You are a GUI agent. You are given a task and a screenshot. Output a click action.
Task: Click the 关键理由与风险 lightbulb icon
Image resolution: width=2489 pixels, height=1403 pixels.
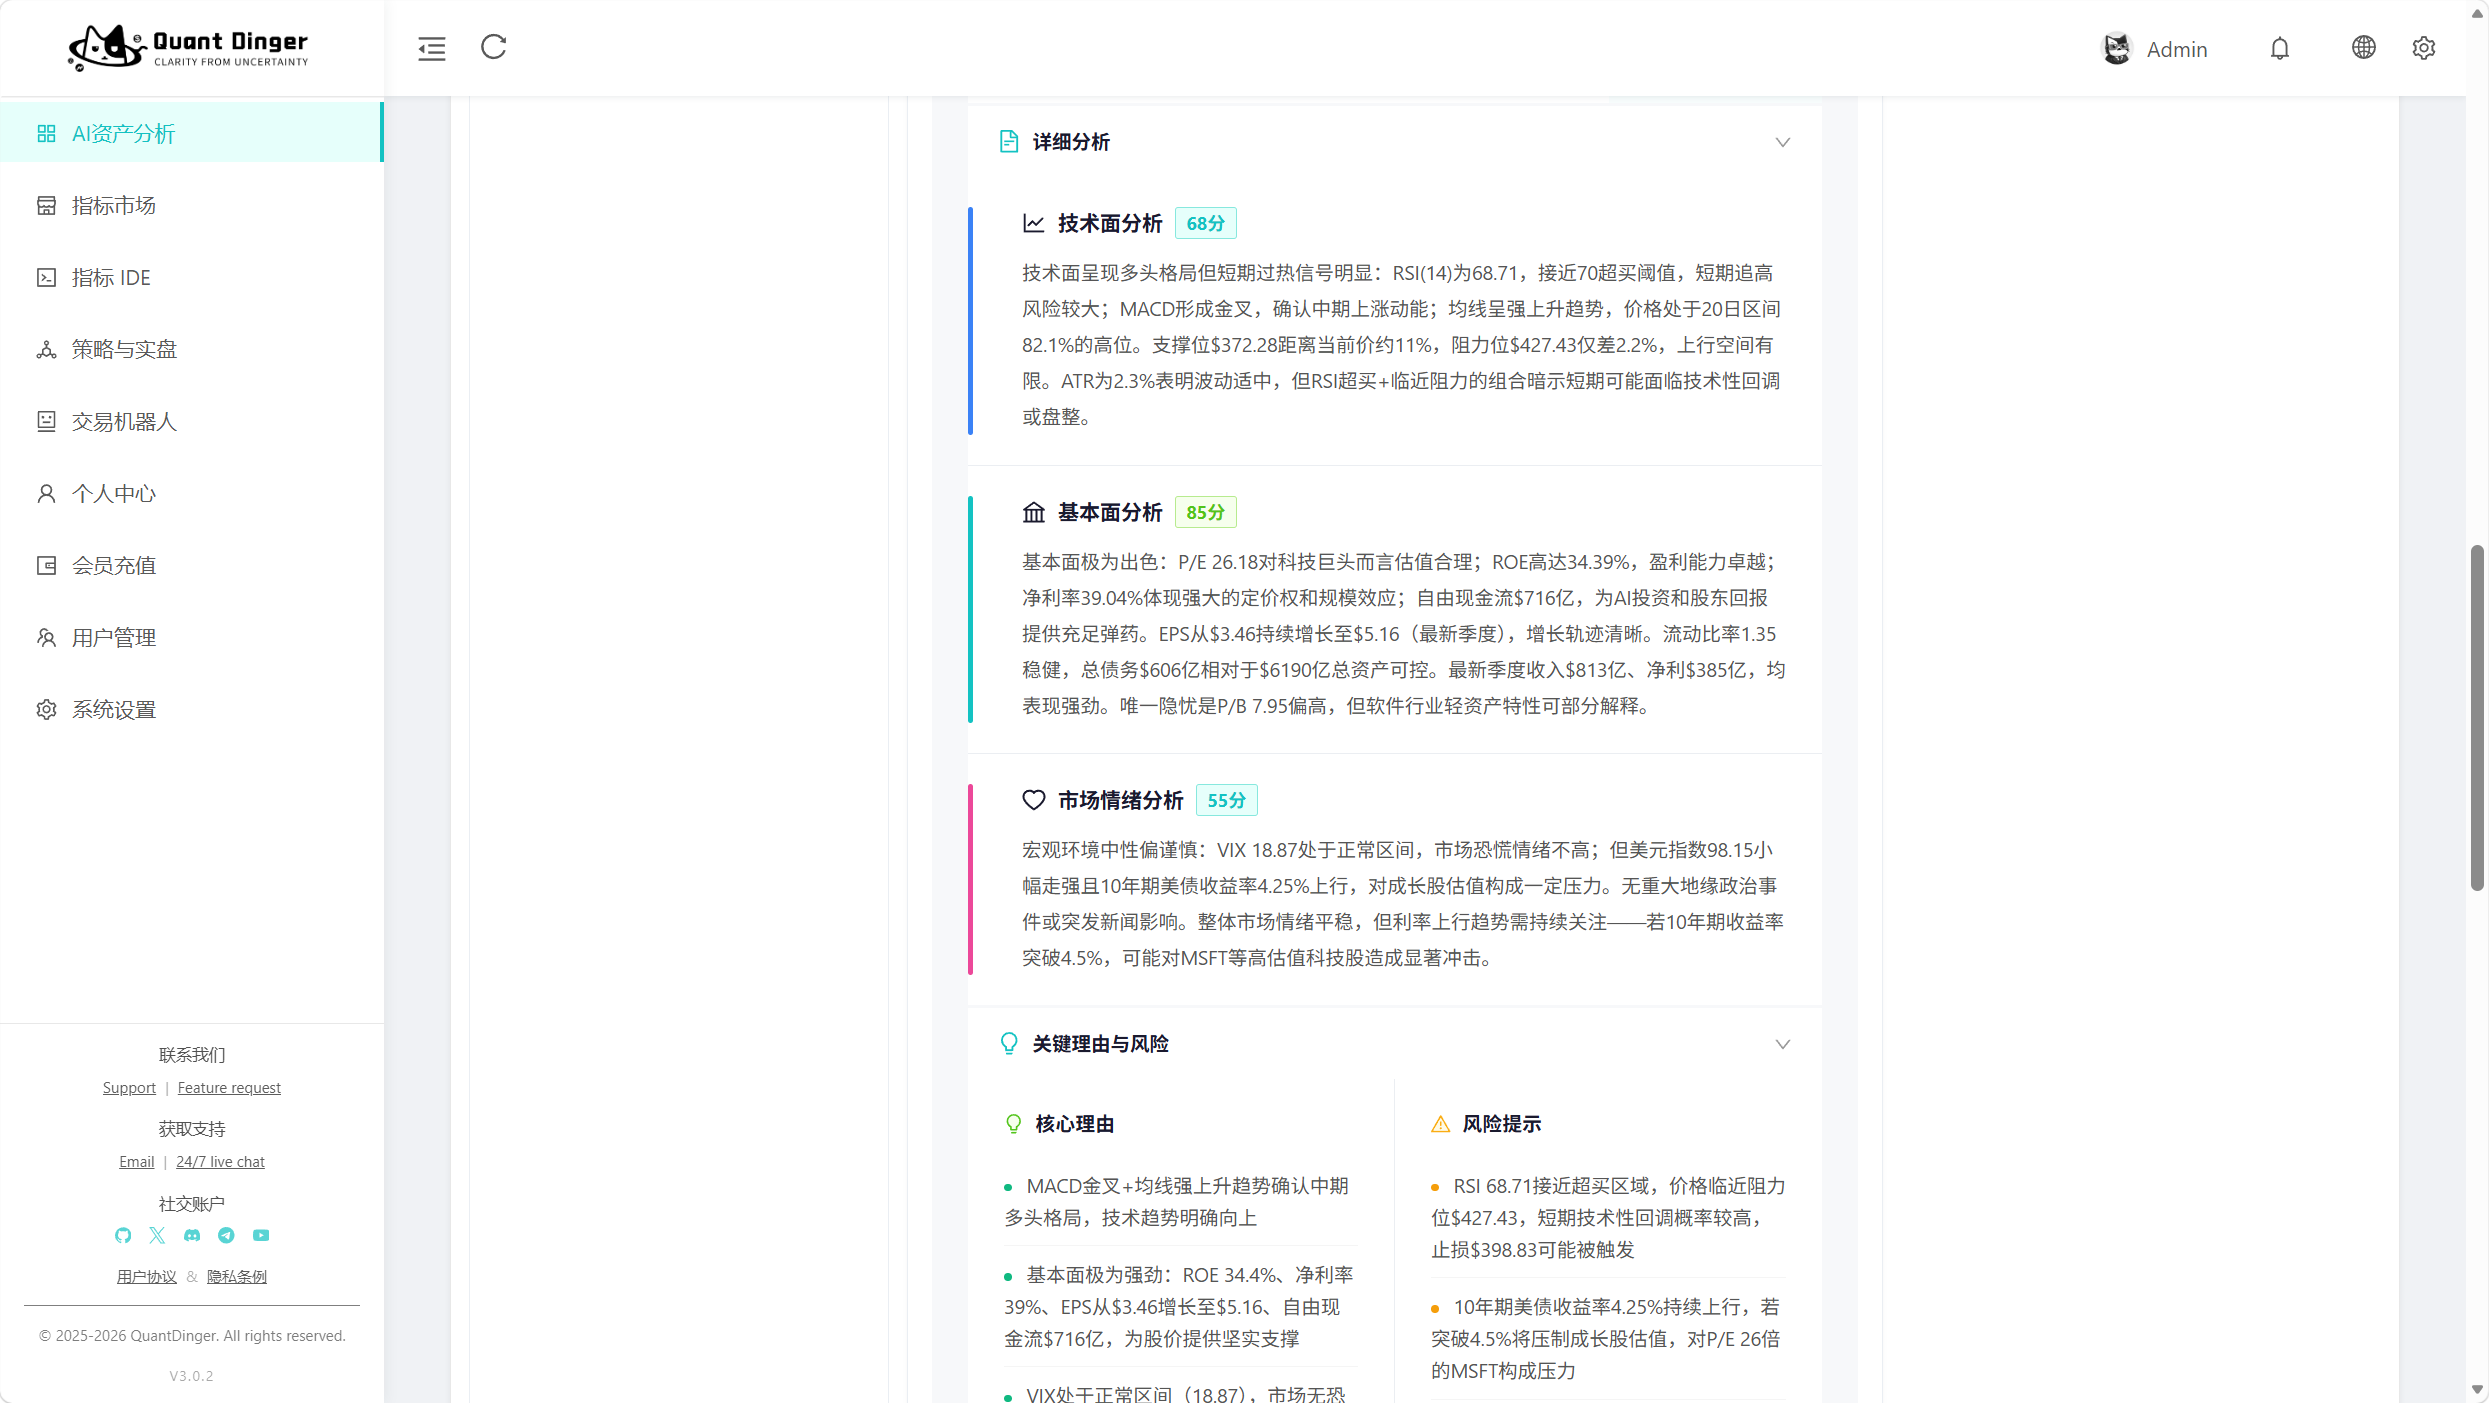tap(1009, 1044)
